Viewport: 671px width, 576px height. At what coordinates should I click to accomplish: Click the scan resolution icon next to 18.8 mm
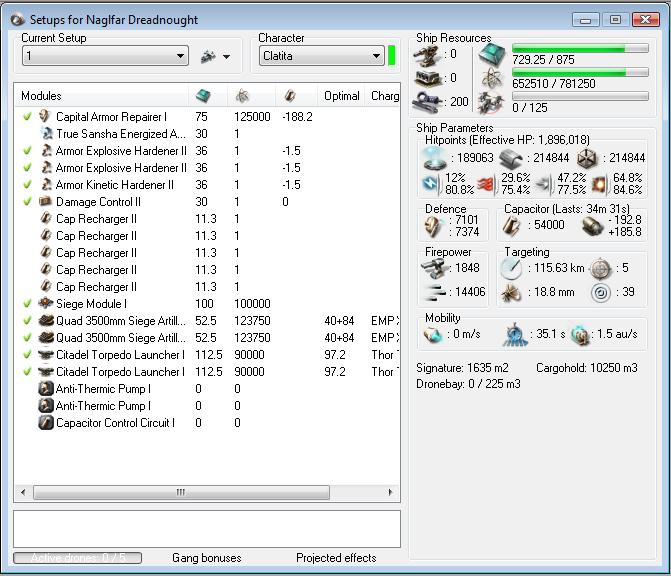(x=511, y=293)
